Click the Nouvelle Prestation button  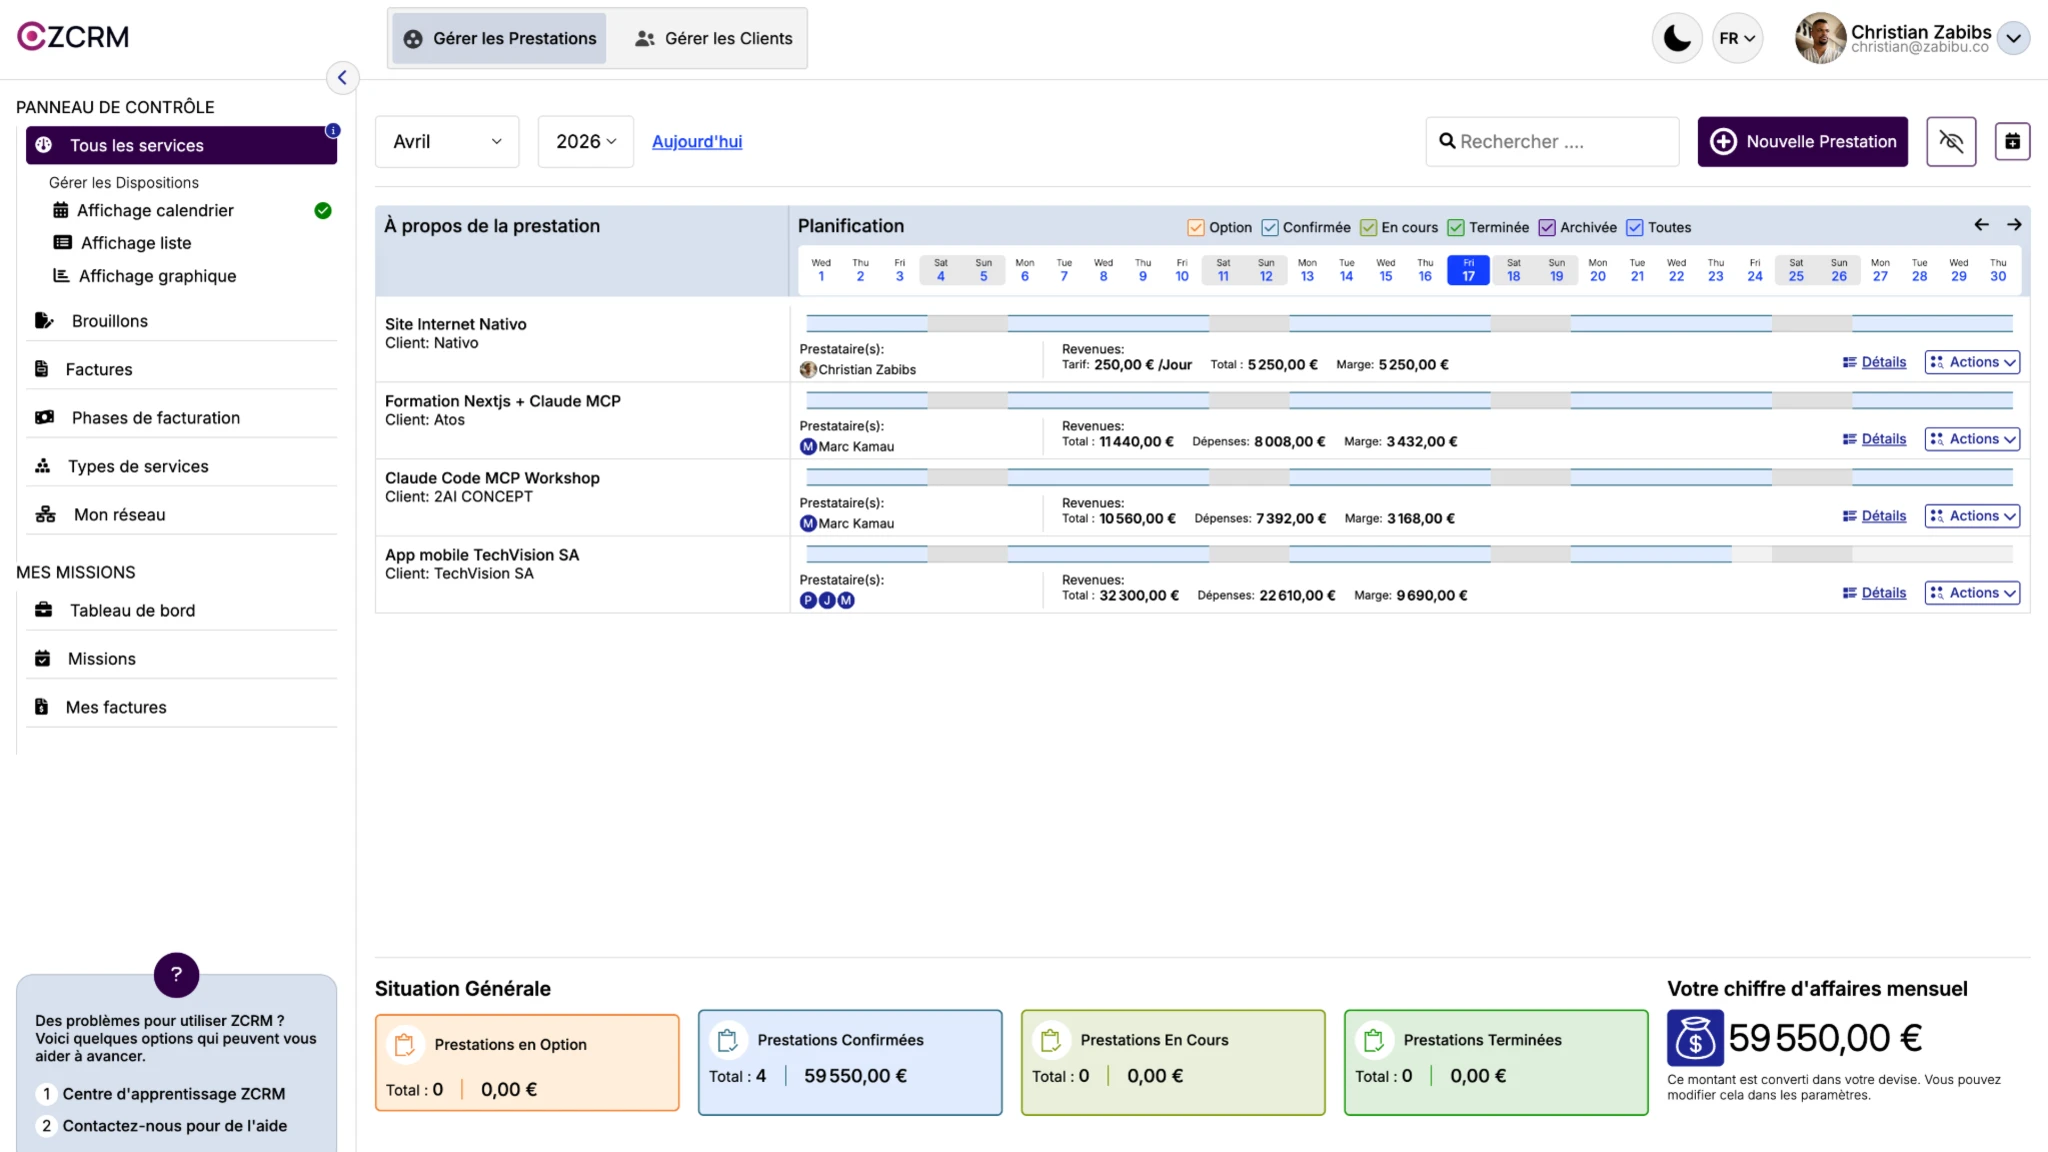pyautogui.click(x=1802, y=142)
